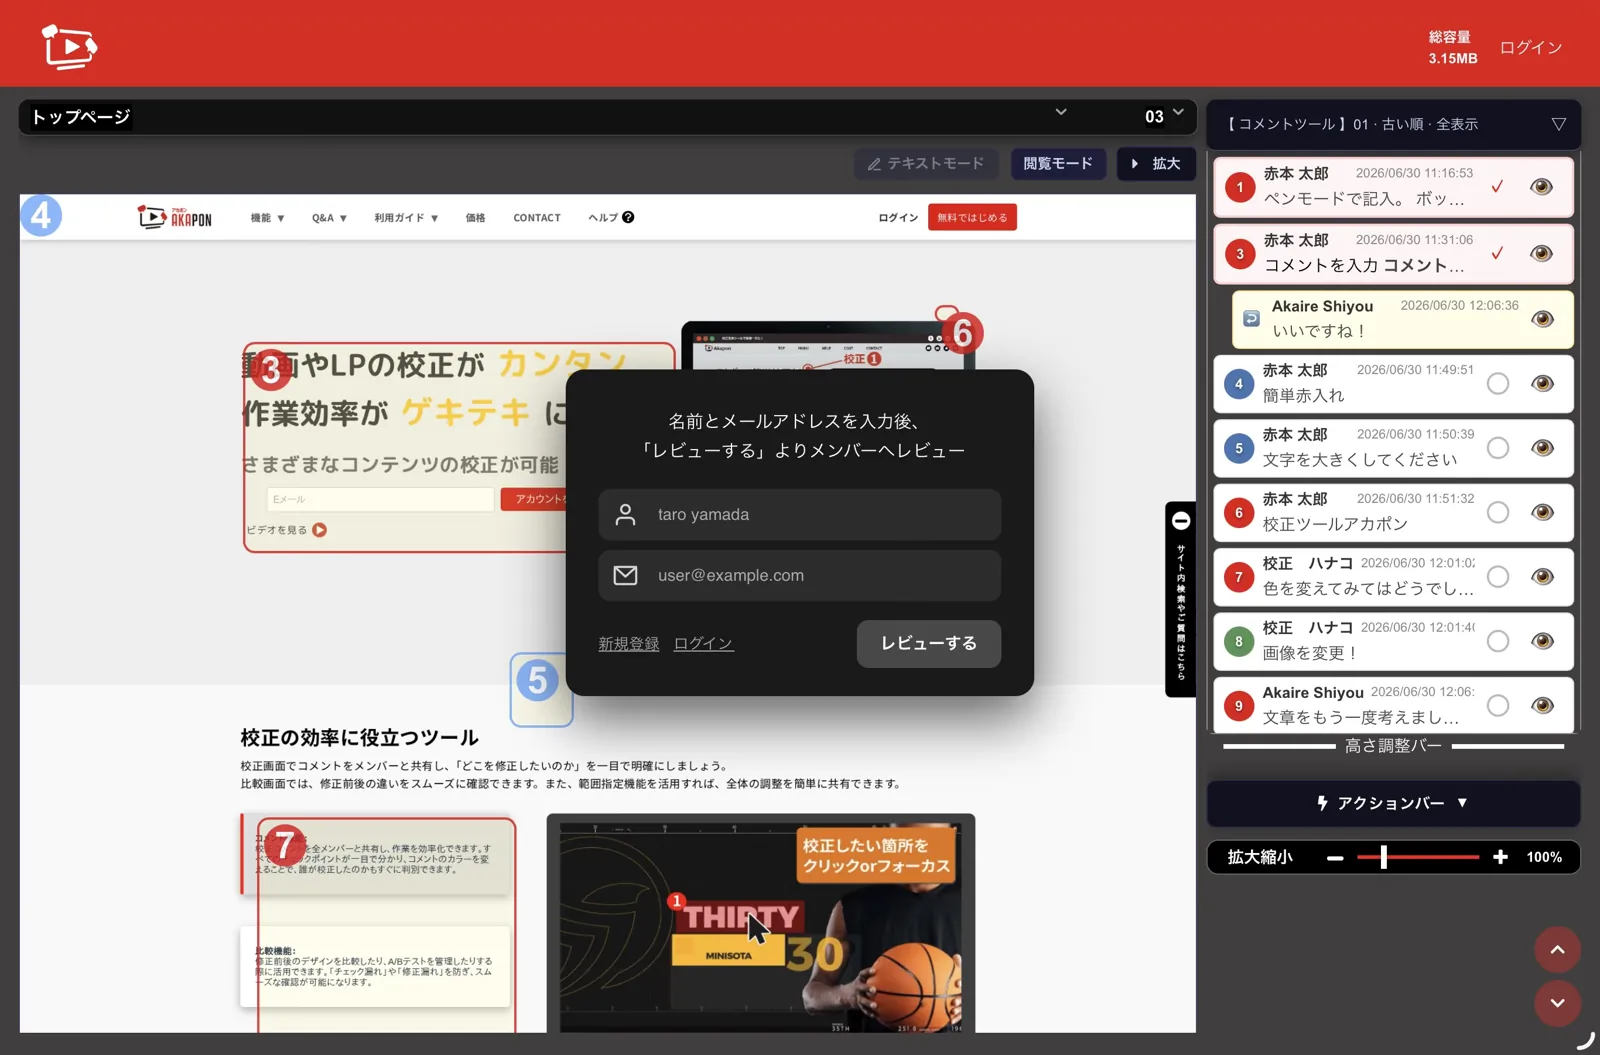This screenshot has width=1600, height=1055.
Task: Click the blue 4 marker on the canvas
Action: 41,215
